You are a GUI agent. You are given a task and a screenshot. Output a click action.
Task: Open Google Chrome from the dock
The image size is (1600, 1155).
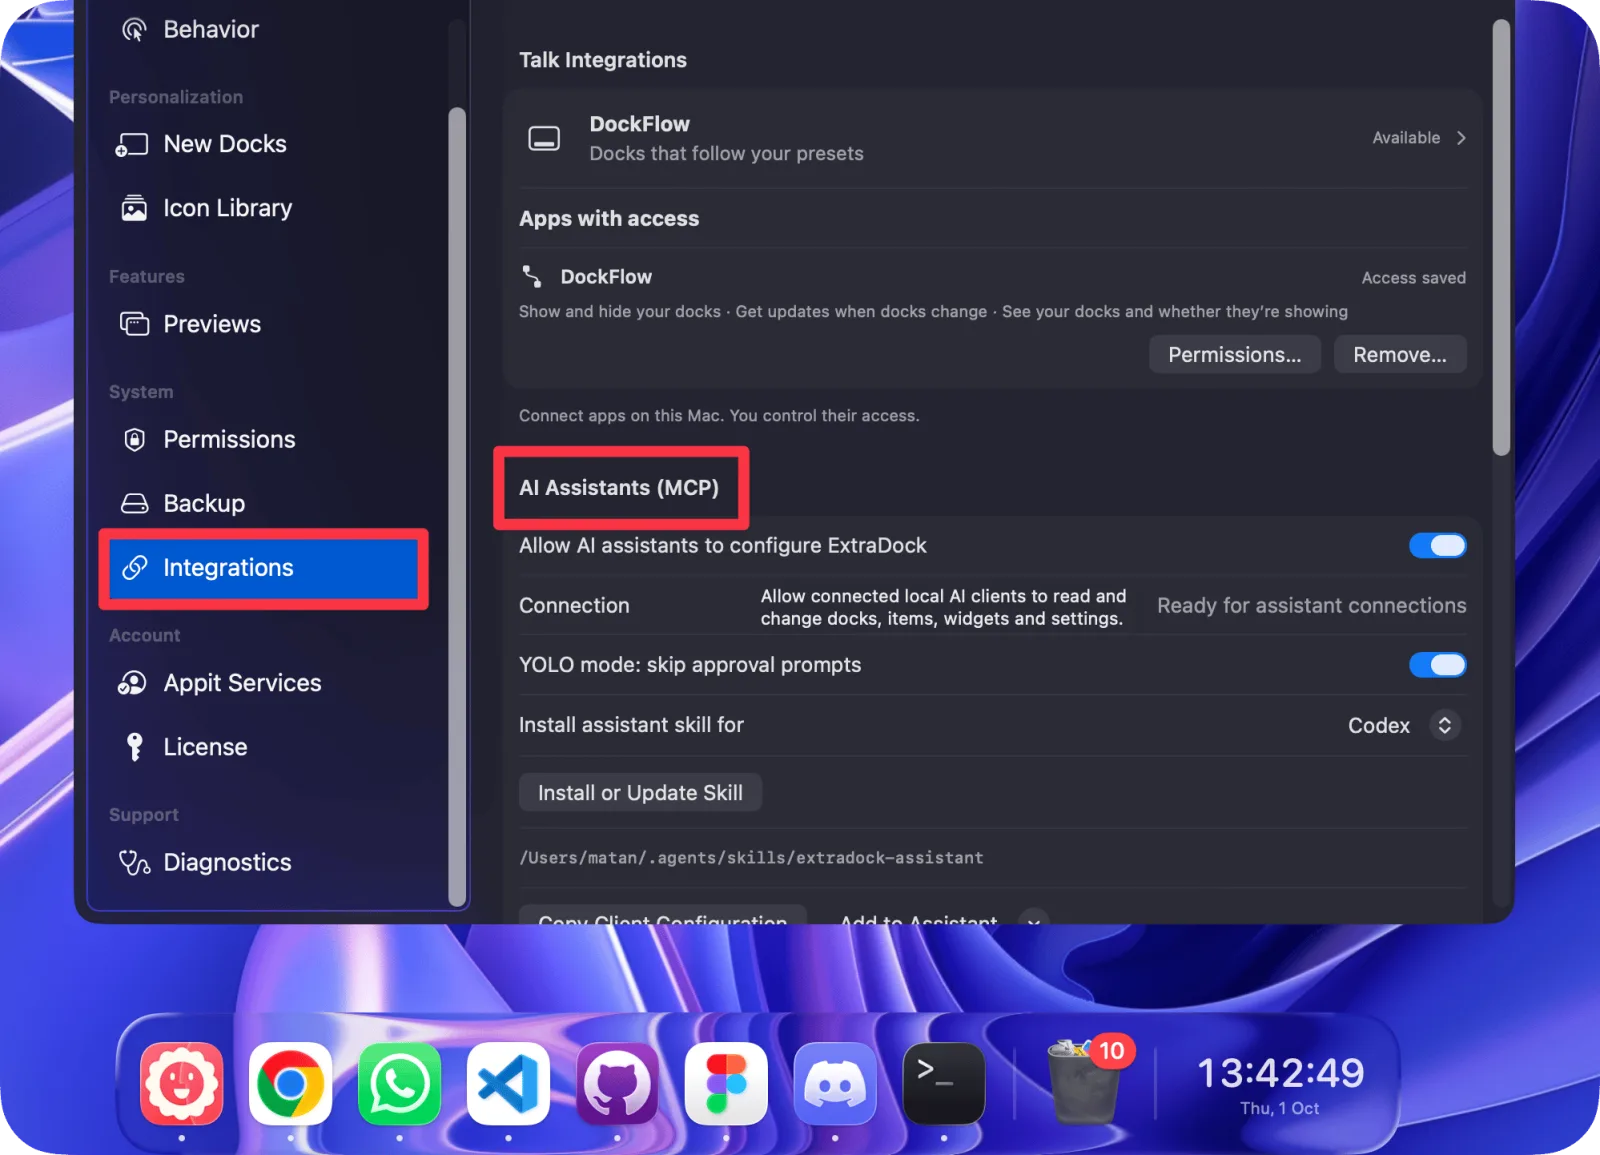pyautogui.click(x=291, y=1084)
